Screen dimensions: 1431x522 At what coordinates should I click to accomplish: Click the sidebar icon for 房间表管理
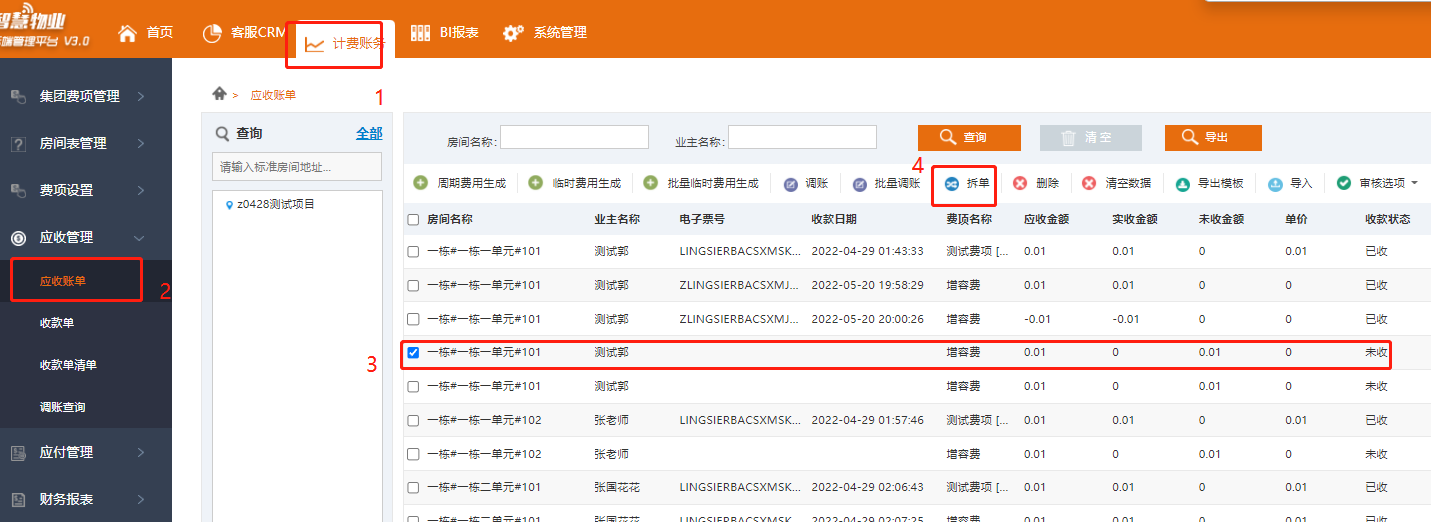(x=18, y=143)
